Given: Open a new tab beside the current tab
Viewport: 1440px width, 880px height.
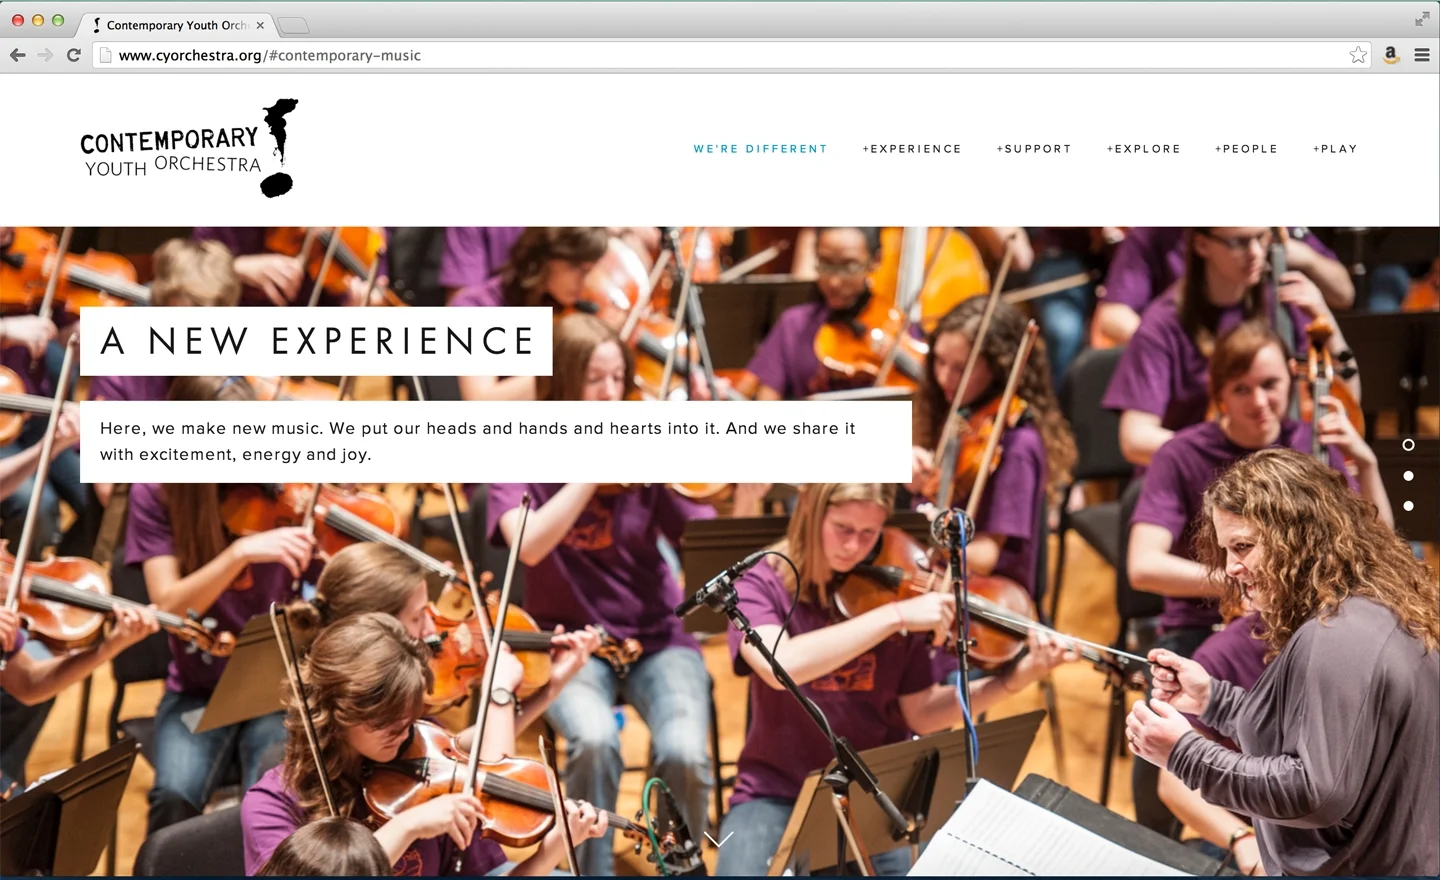Looking at the screenshot, I should [293, 25].
